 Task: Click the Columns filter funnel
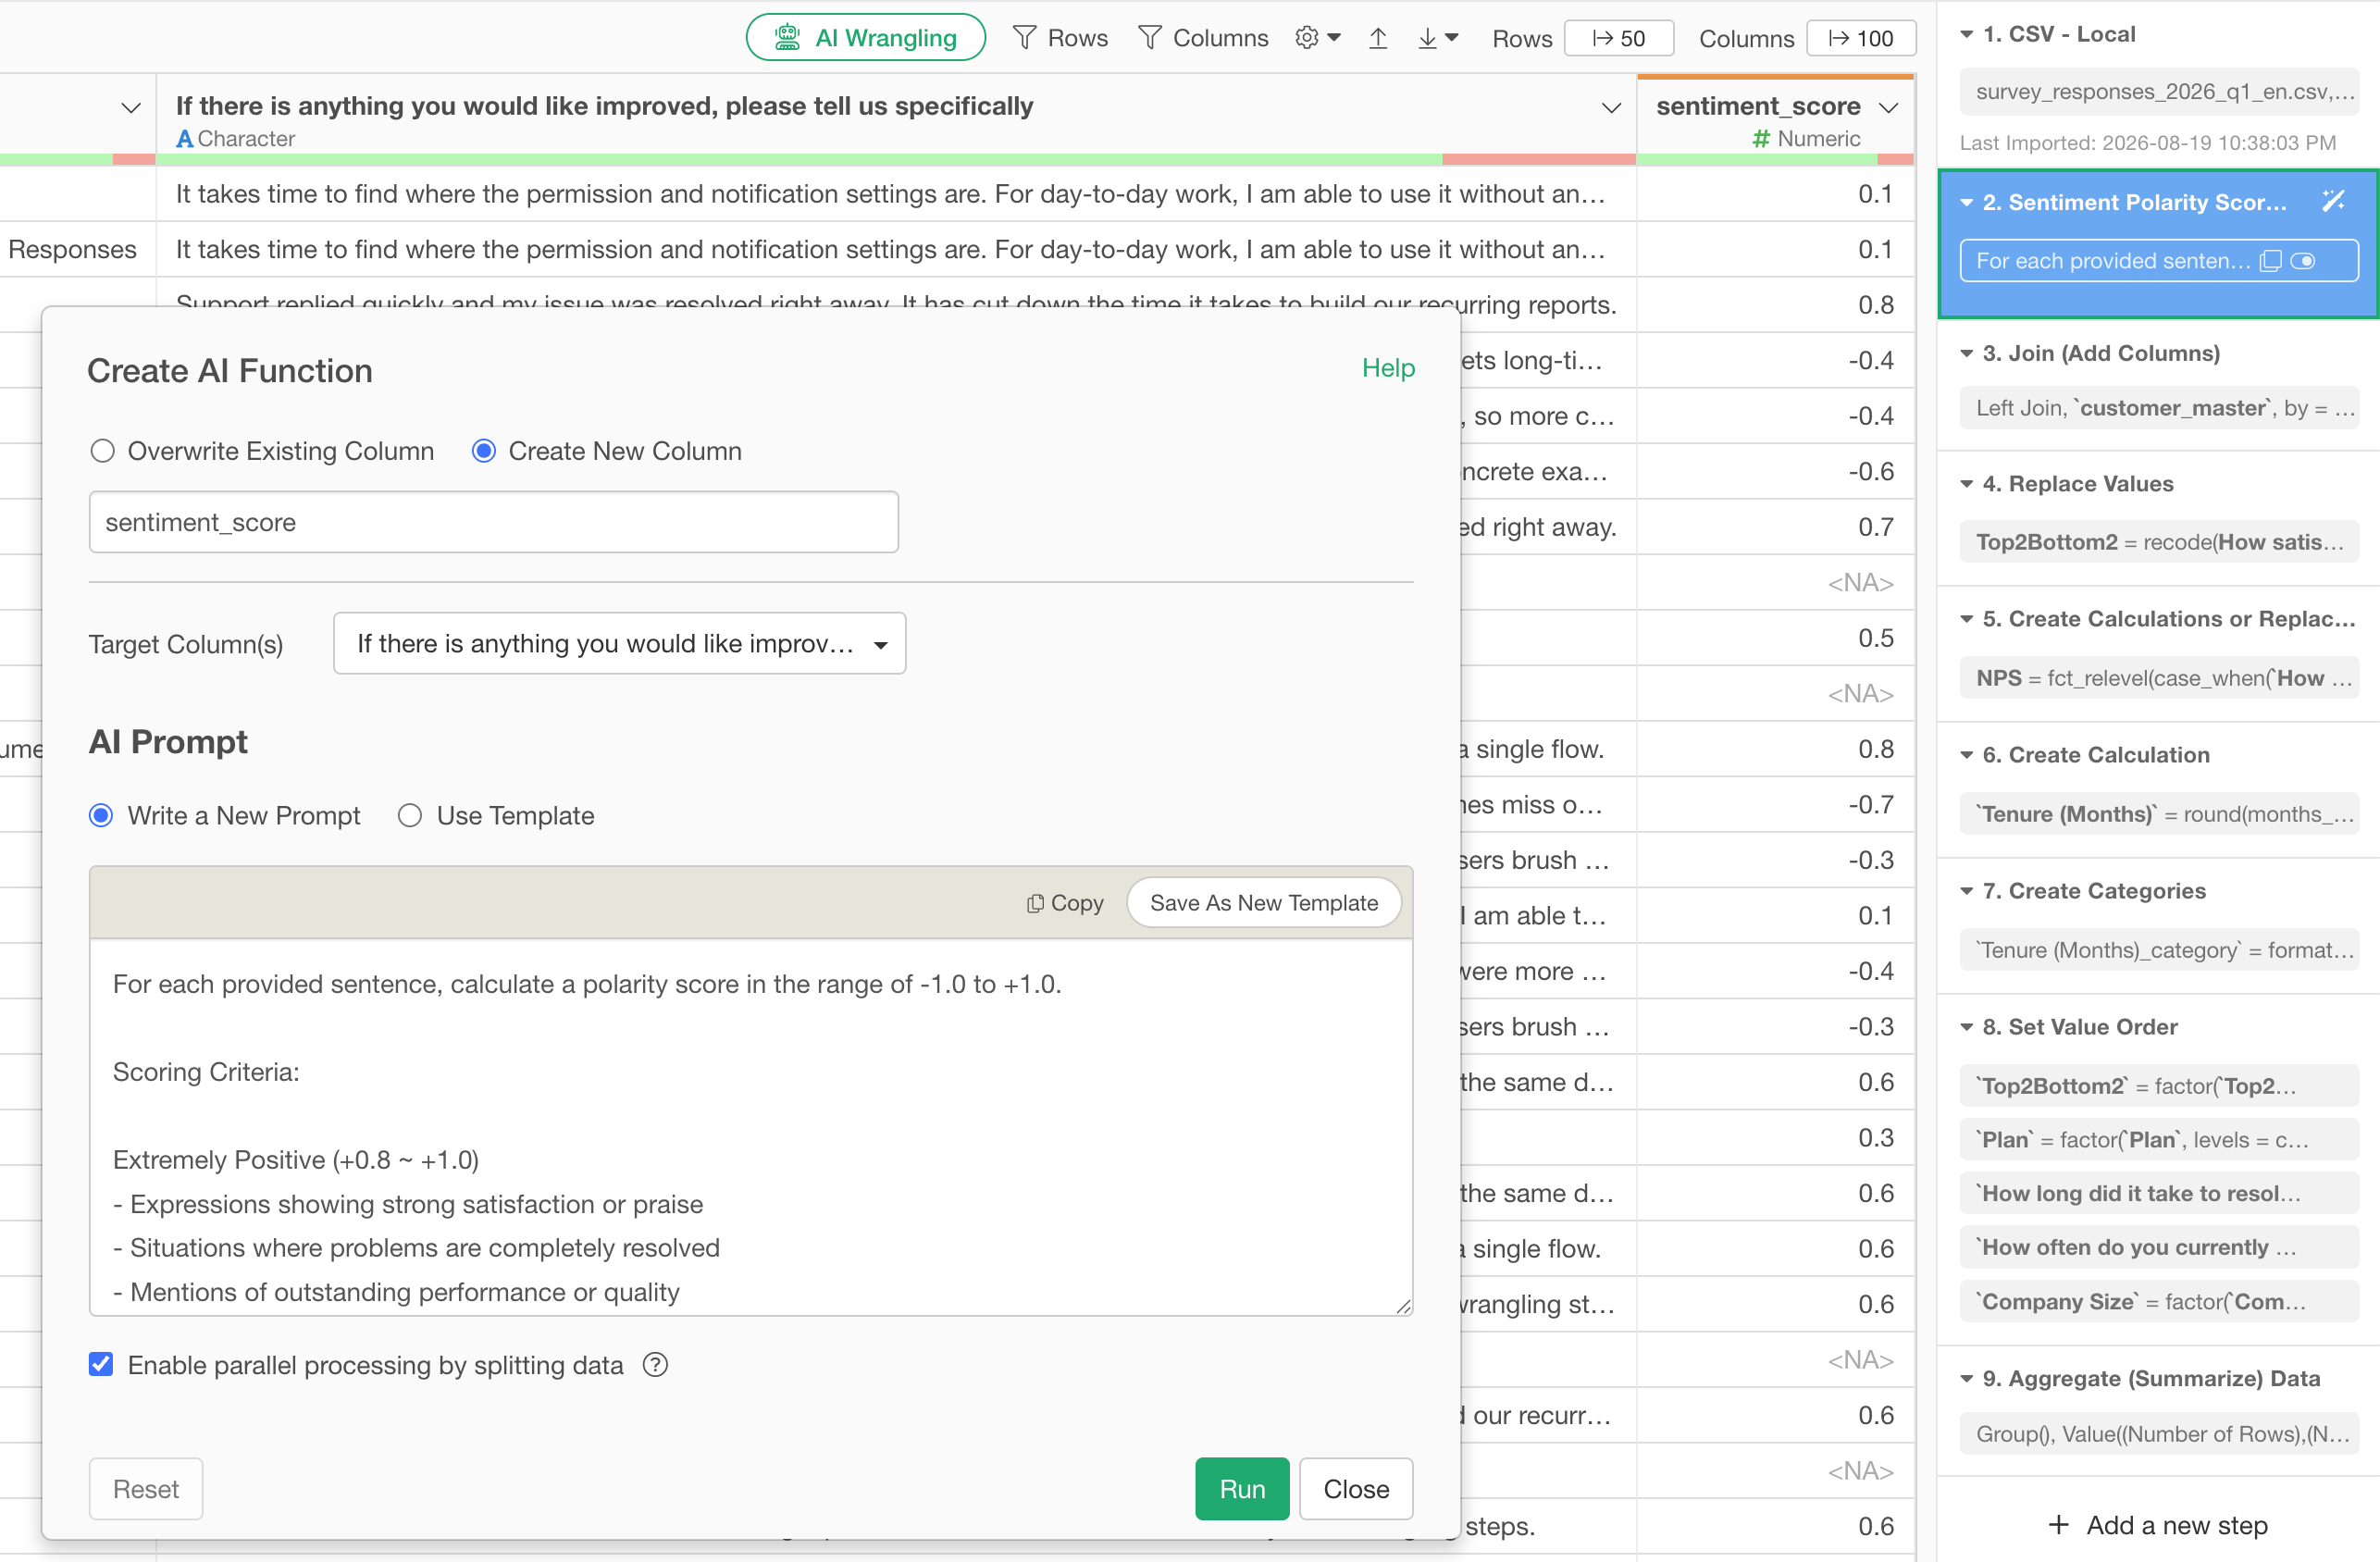1150,38
